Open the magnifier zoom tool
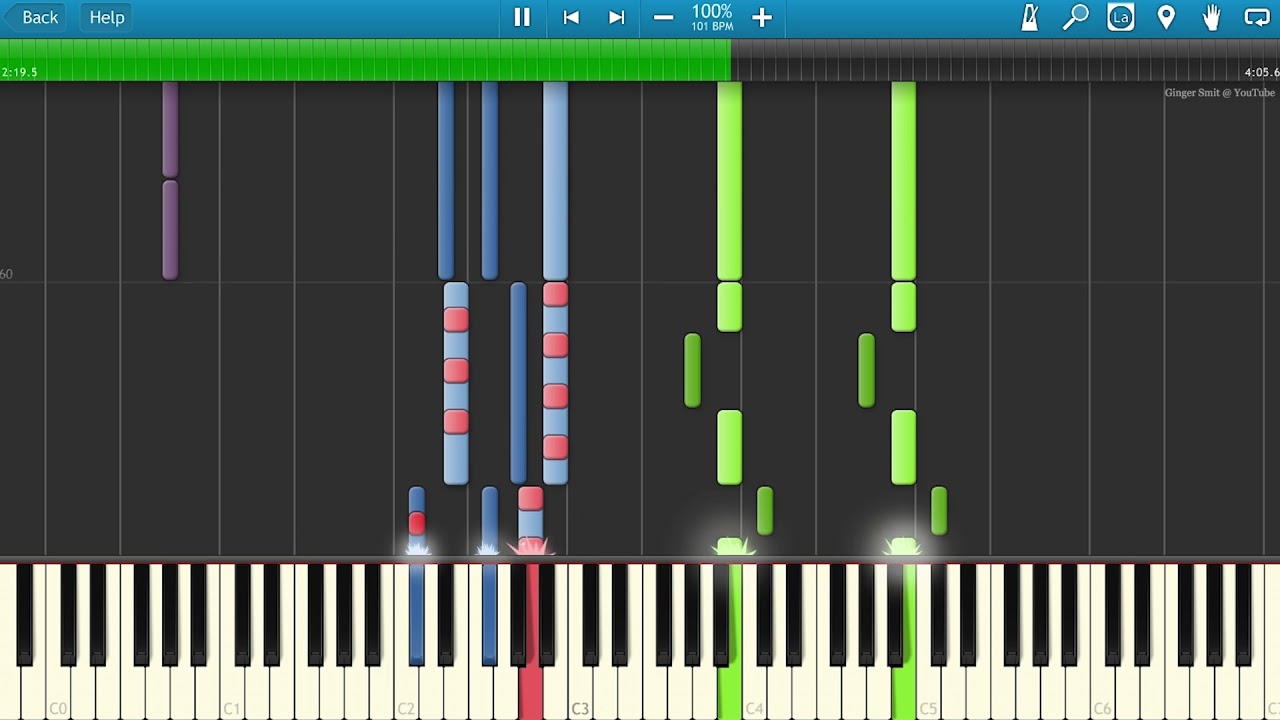Screen dimensions: 1280x720 [x=1075, y=17]
